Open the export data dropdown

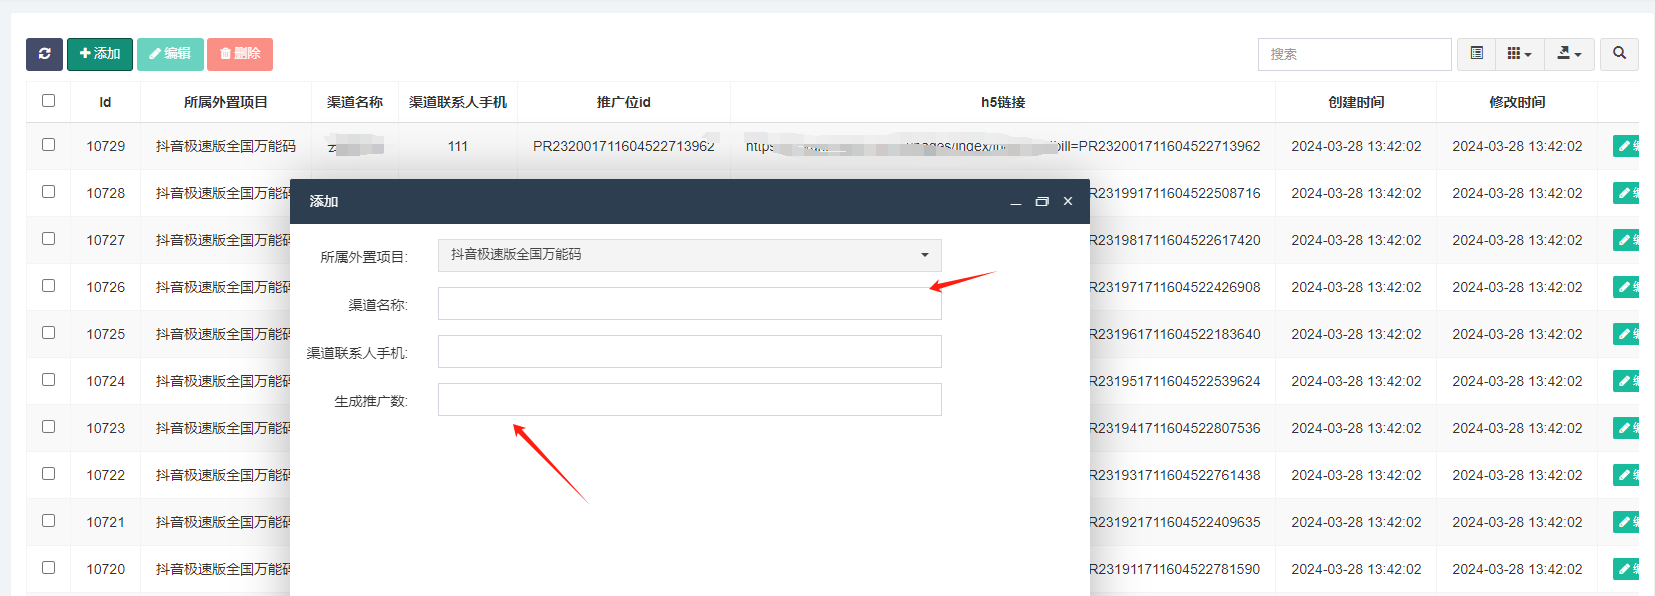(x=1570, y=54)
